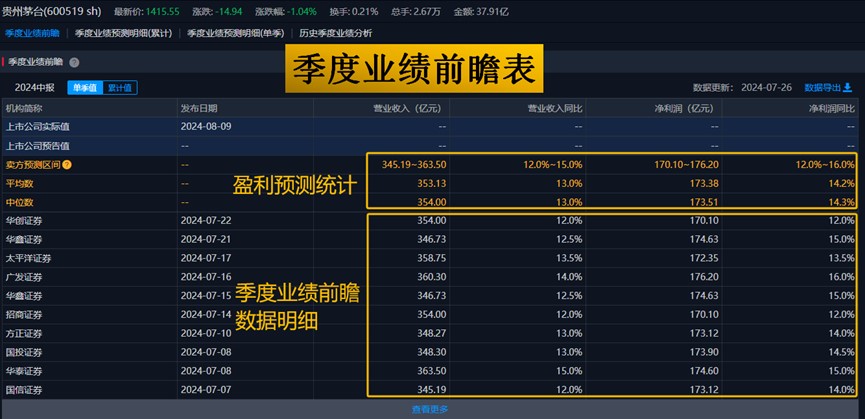The width and height of the screenshot is (865, 419).
Task: Click the 机构简称 column header
Action: pyautogui.click(x=24, y=109)
